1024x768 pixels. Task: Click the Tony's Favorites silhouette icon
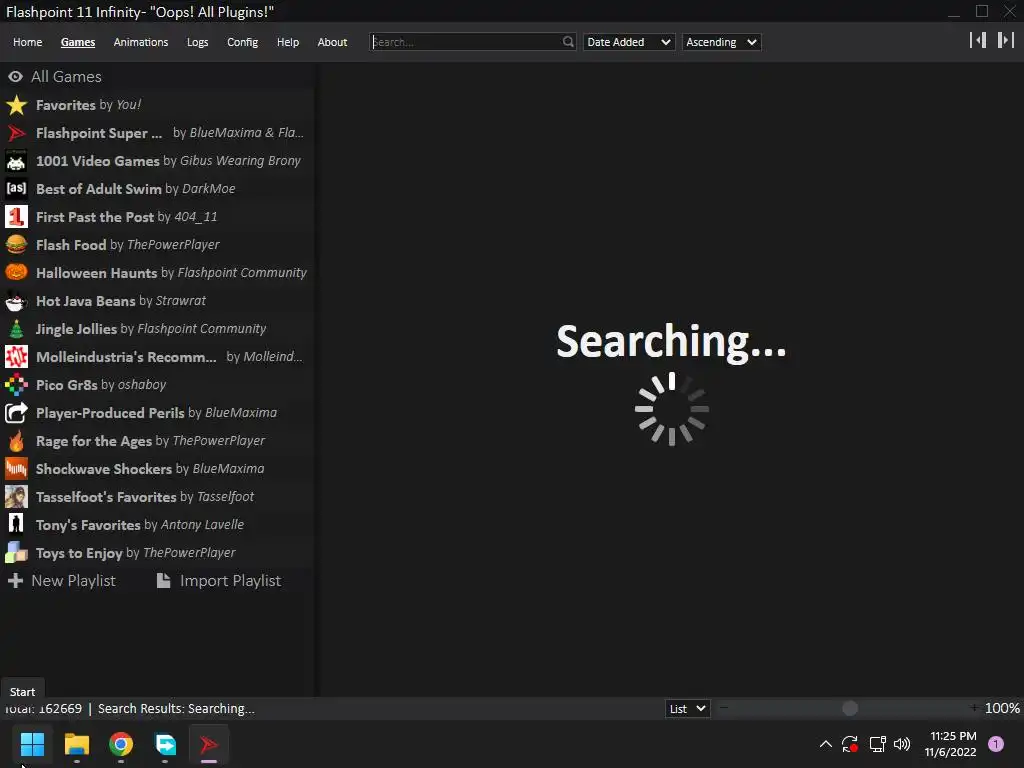(16, 525)
